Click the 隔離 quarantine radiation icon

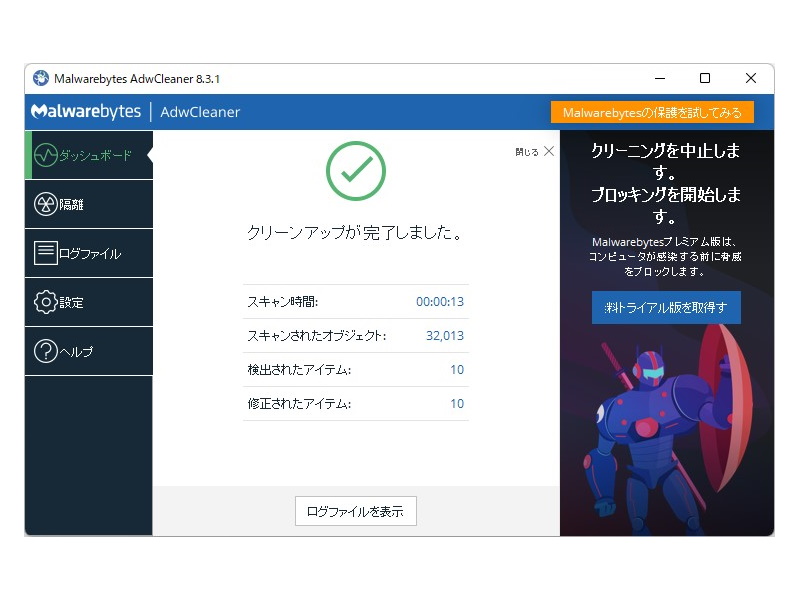[45, 204]
